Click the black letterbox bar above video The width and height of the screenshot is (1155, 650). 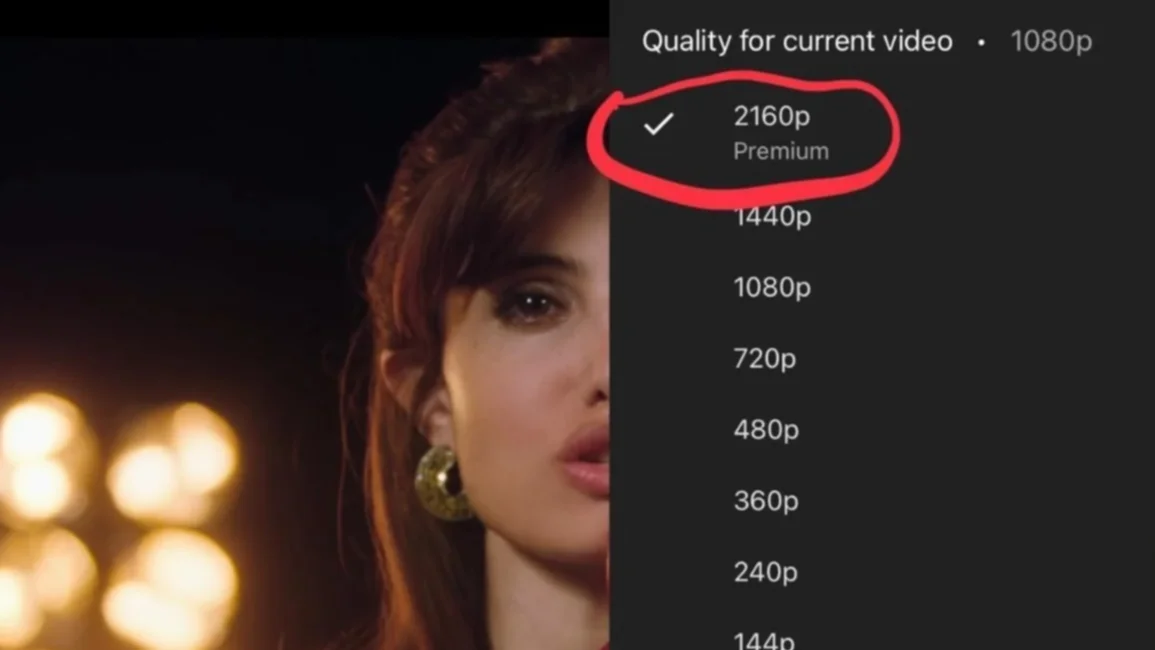pyautogui.click(x=304, y=18)
